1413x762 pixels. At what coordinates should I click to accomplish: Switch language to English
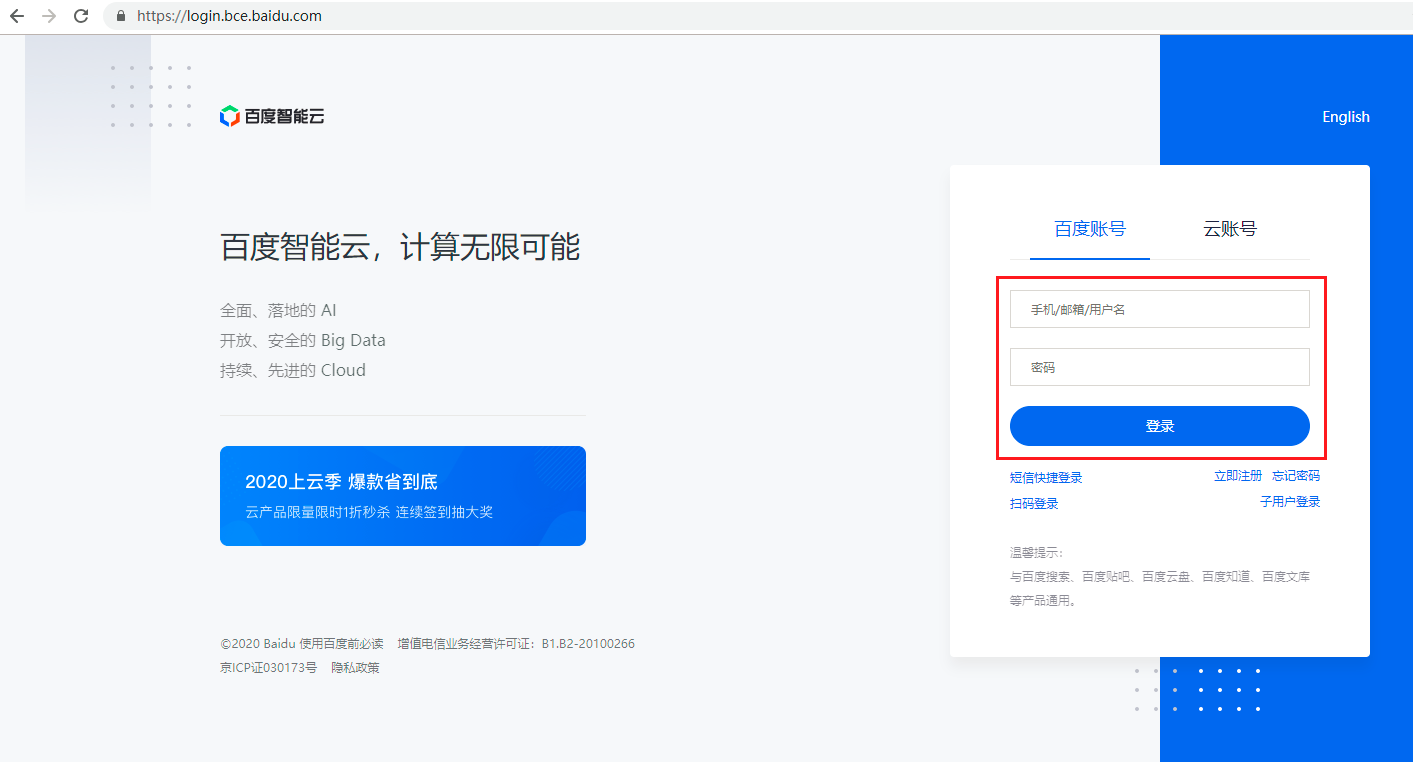pyautogui.click(x=1345, y=117)
